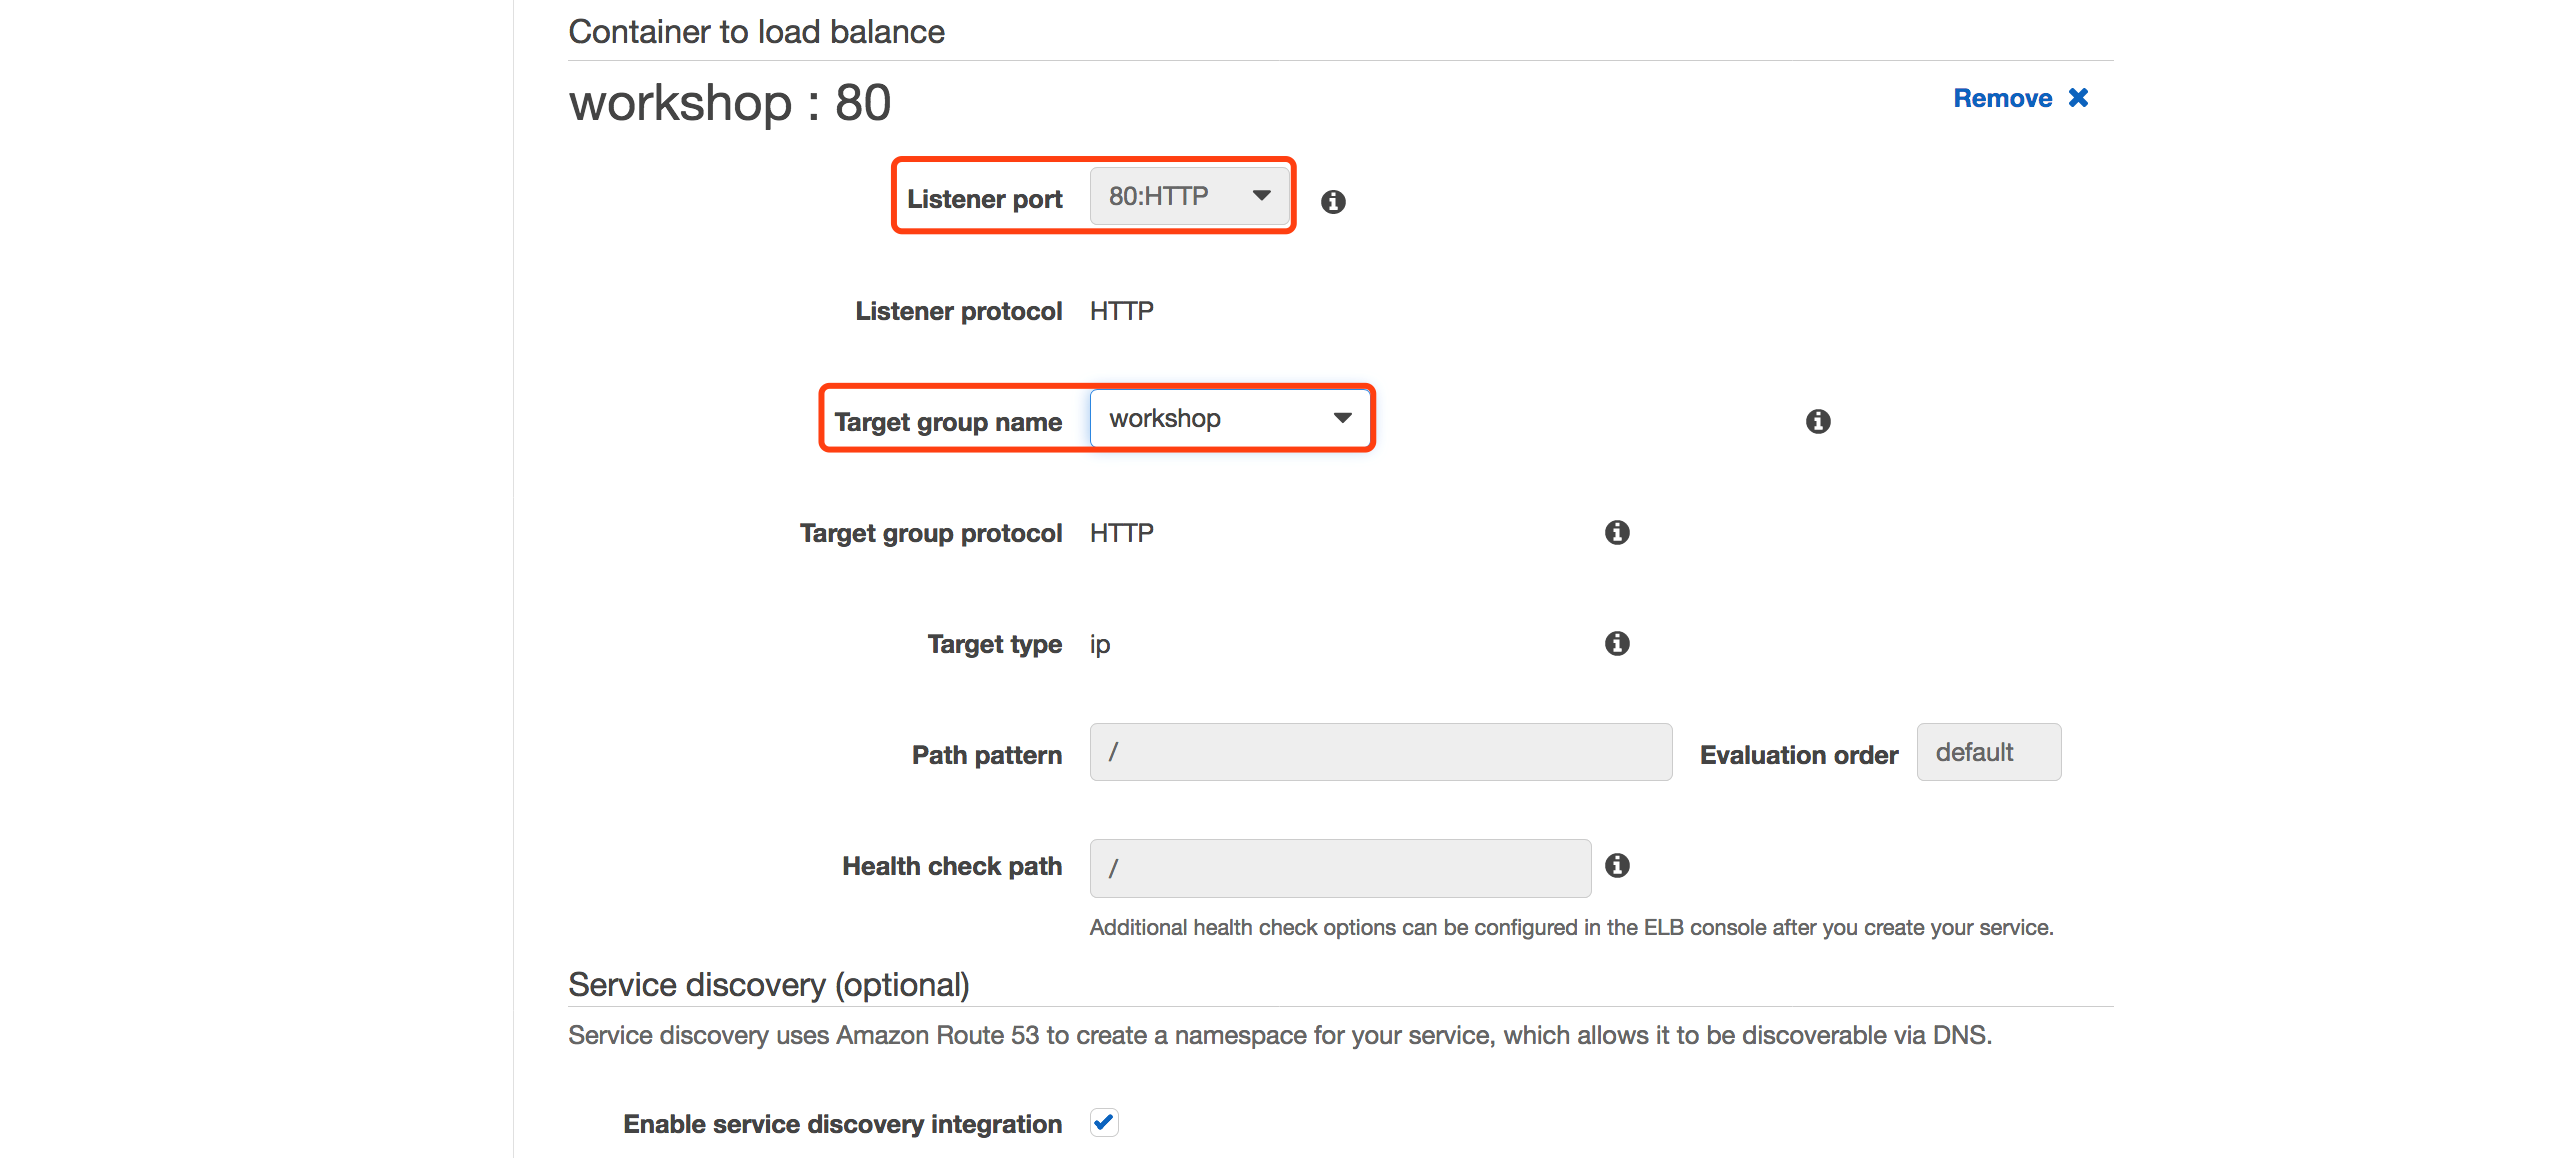Expand the Target group name dropdown
This screenshot has width=2558, height=1158.
(1229, 418)
